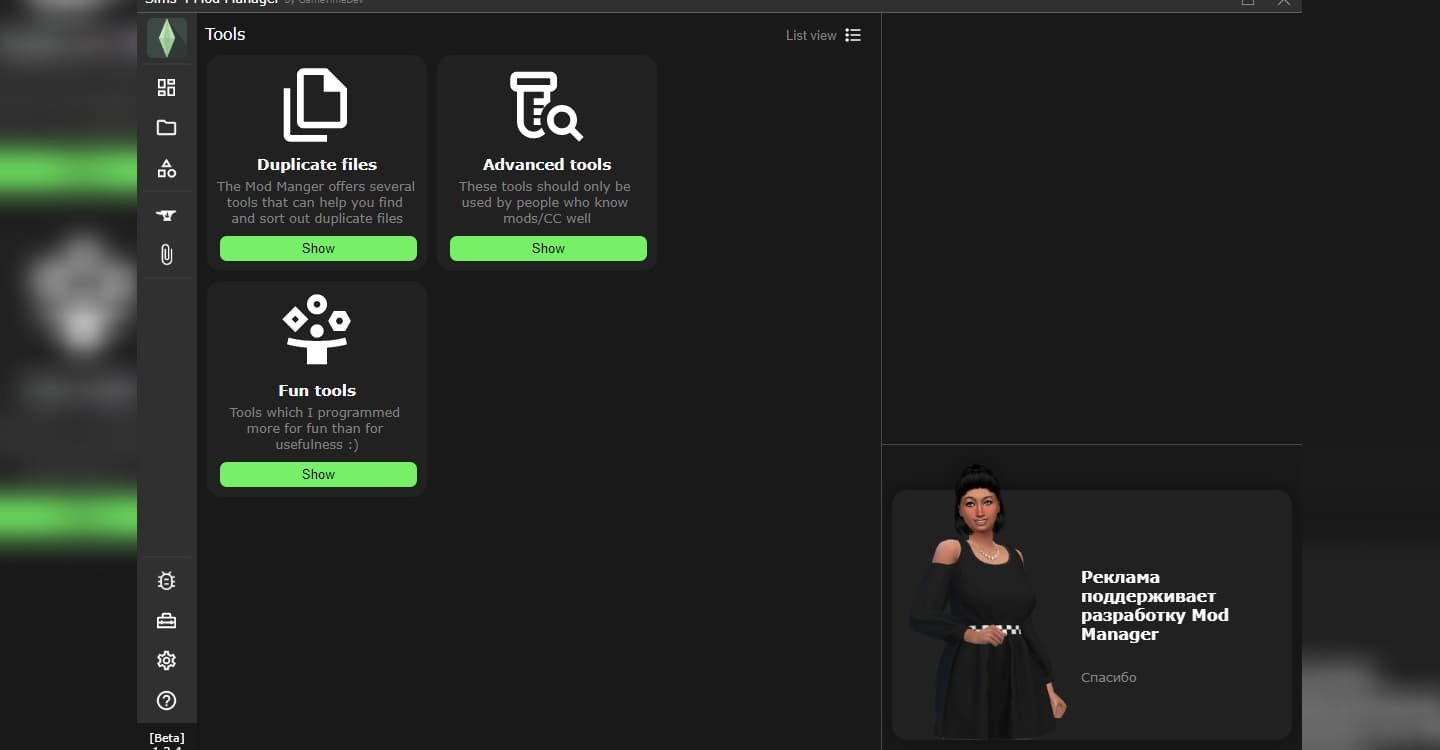Show the Fun tools

318,474
